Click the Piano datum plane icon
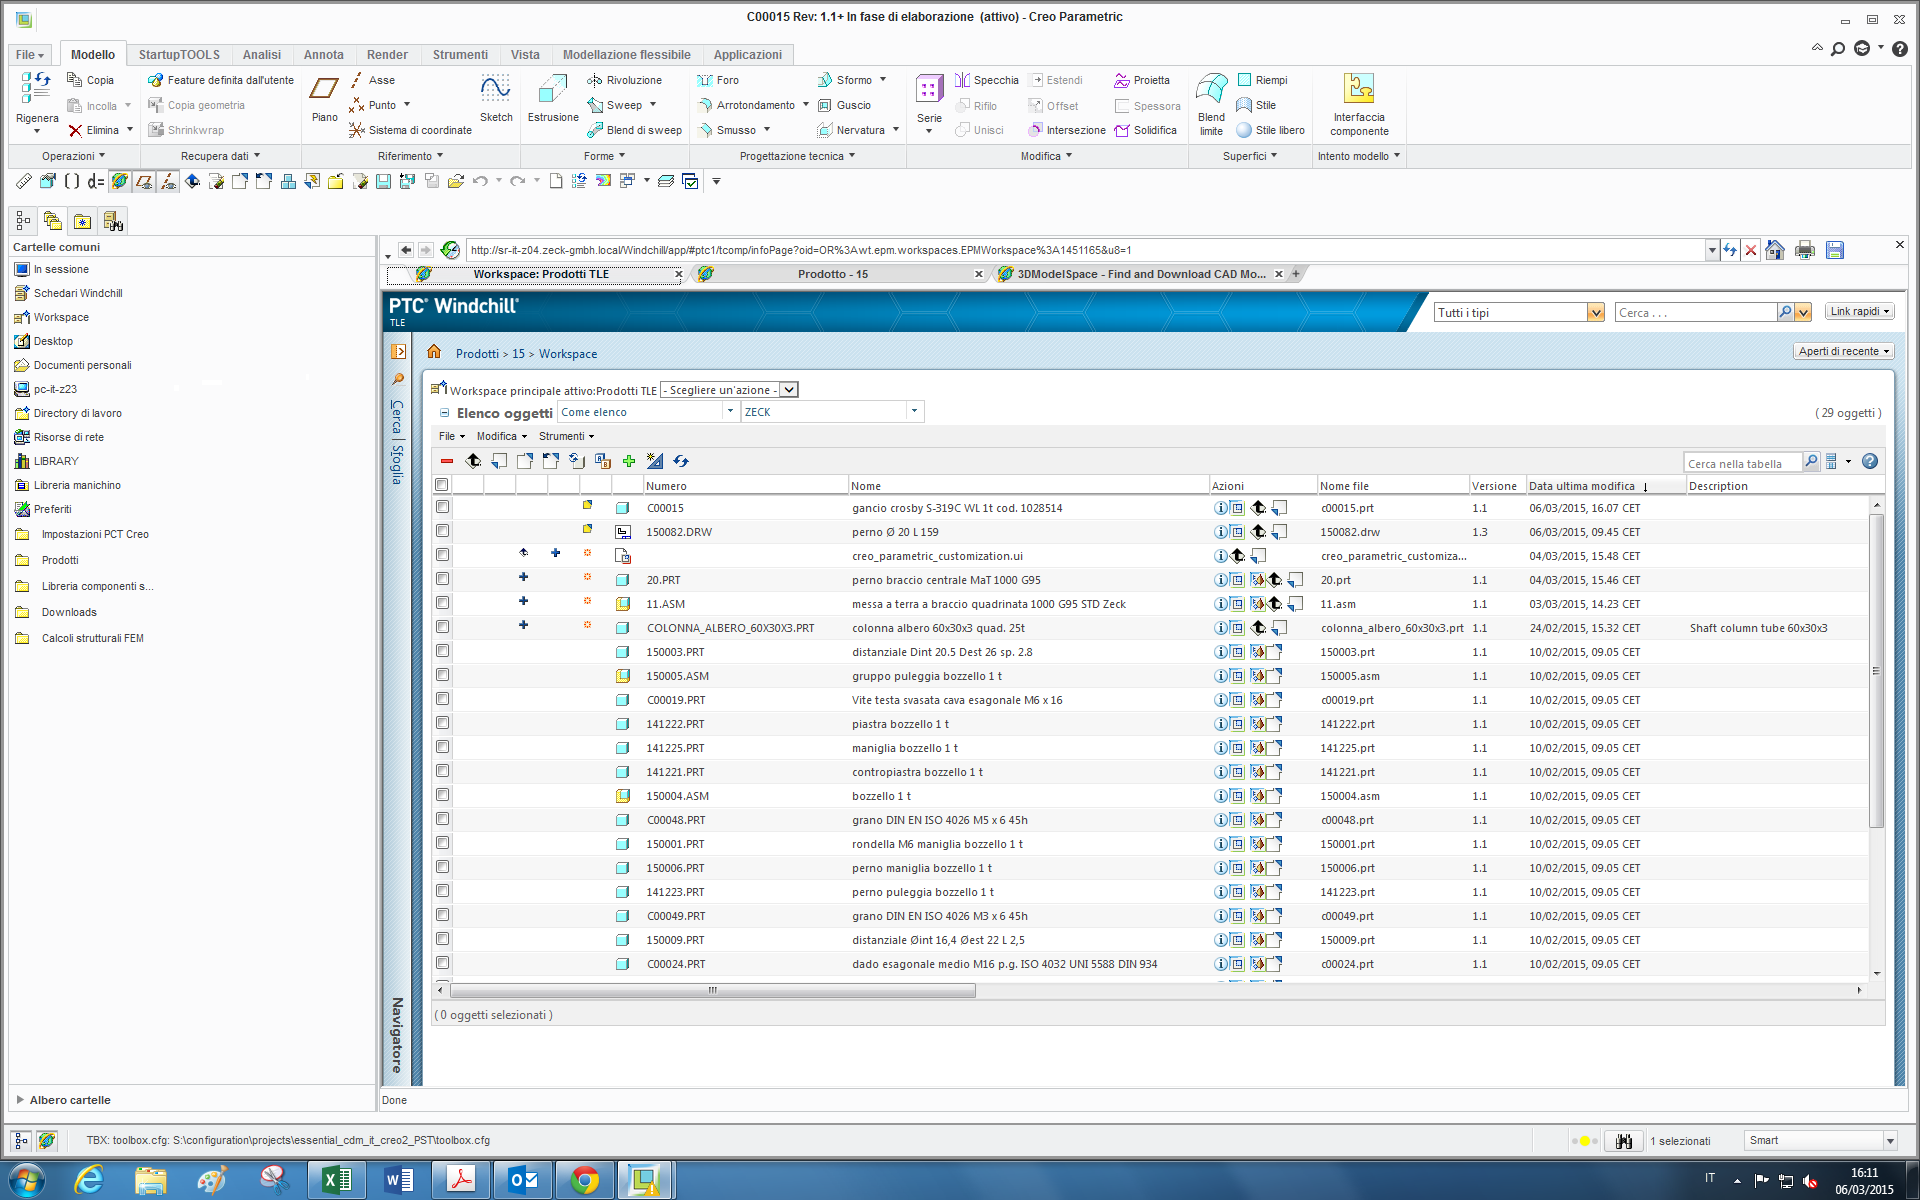1920x1200 pixels. [324, 91]
